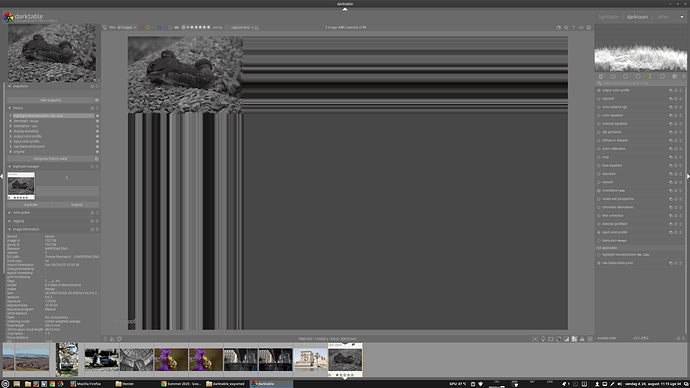This screenshot has height=388, width=690.
Task: Open darktable_exported folder in taskbar
Action: tap(225, 384)
